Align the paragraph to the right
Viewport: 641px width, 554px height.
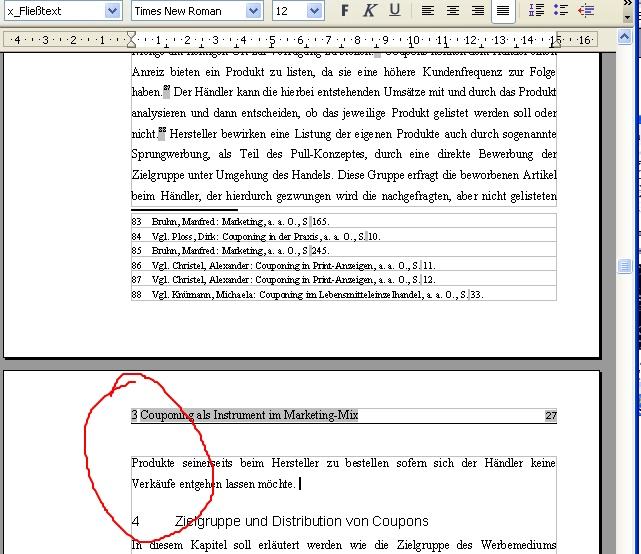point(478,11)
